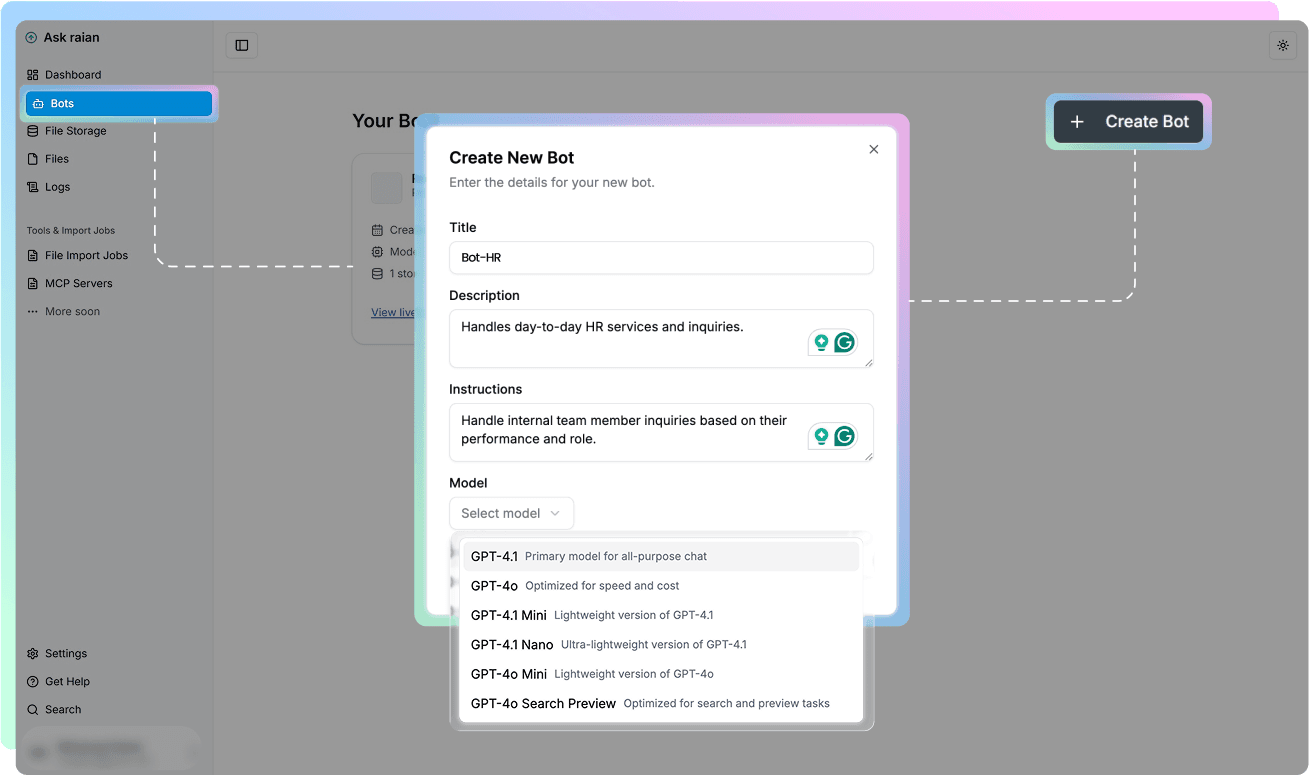The height and width of the screenshot is (776, 1309).
Task: Switch theme with the sun icon
Action: (1283, 46)
